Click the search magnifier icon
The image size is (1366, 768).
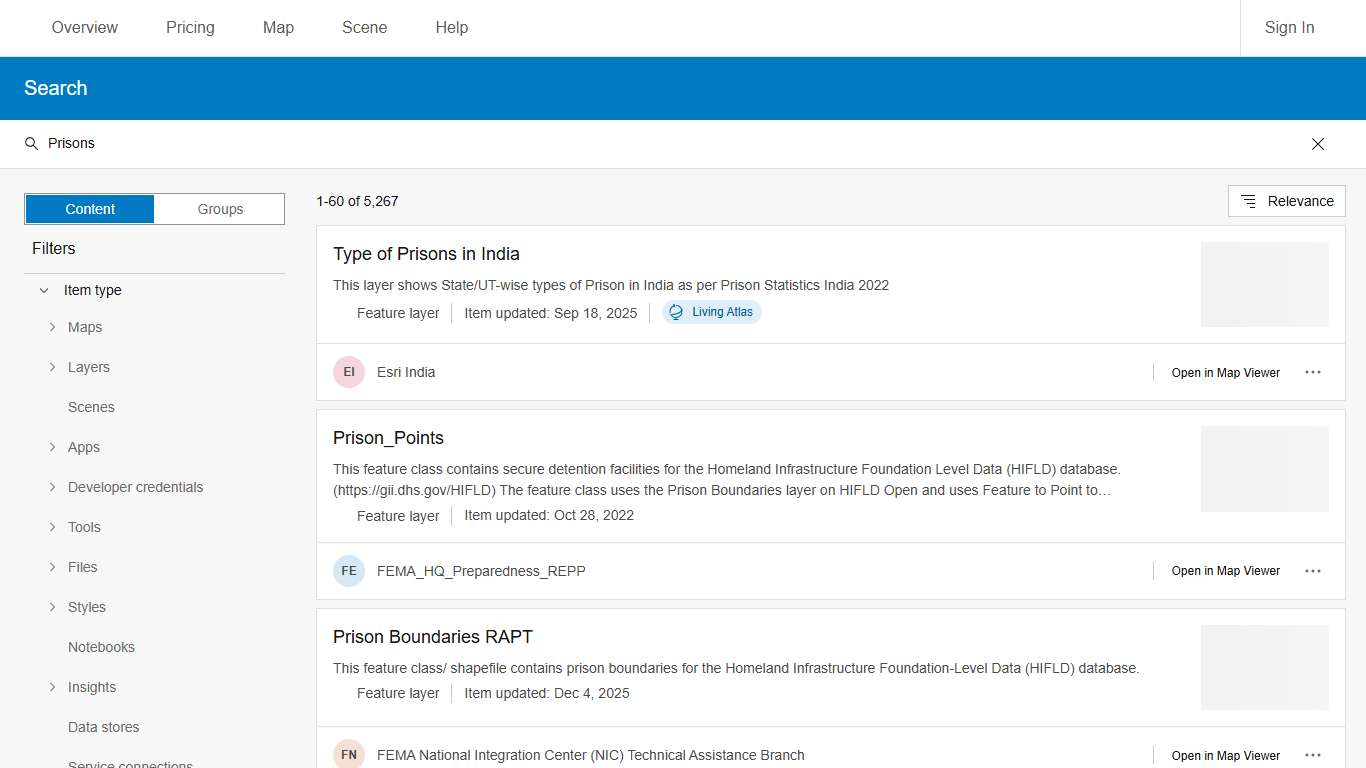pyautogui.click(x=31, y=144)
